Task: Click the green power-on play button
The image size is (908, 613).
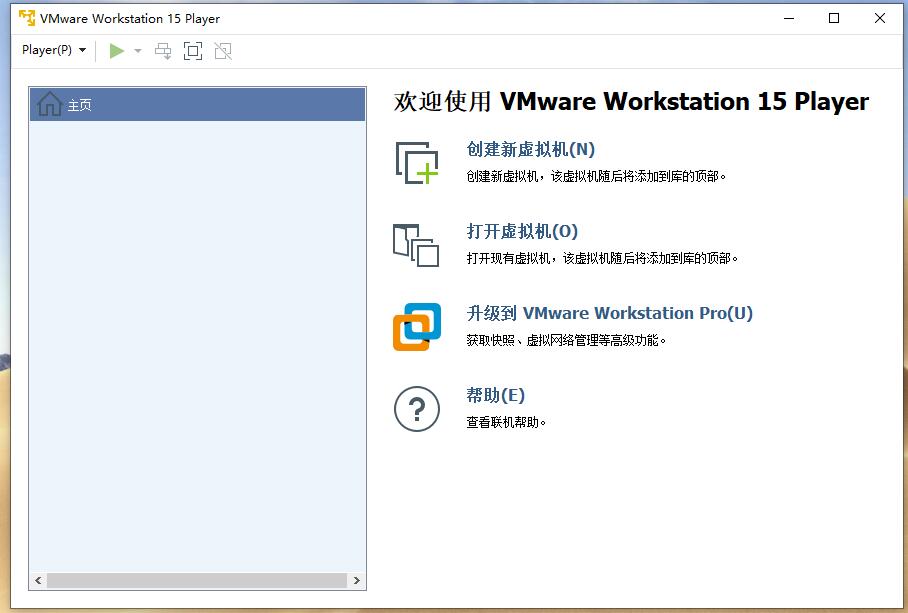Action: [x=117, y=51]
